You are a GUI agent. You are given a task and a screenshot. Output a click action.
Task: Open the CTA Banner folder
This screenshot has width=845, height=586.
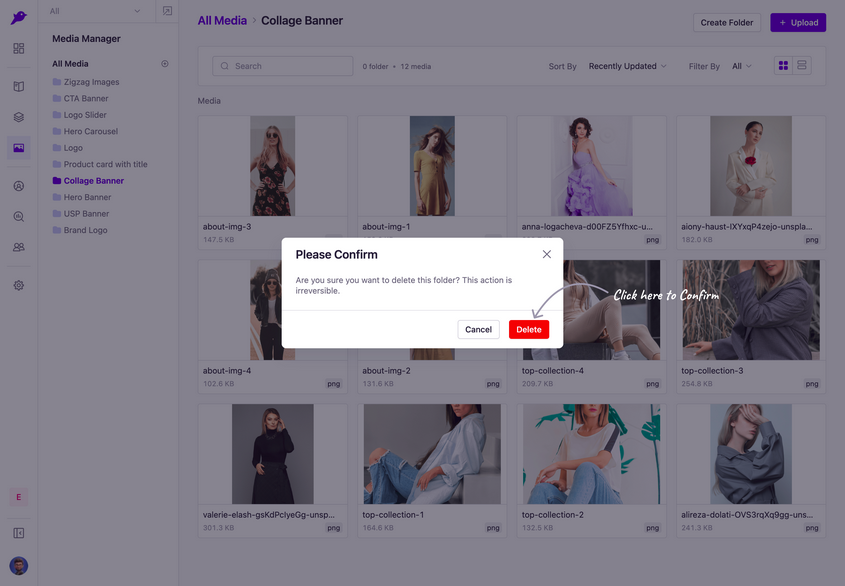[80, 99]
